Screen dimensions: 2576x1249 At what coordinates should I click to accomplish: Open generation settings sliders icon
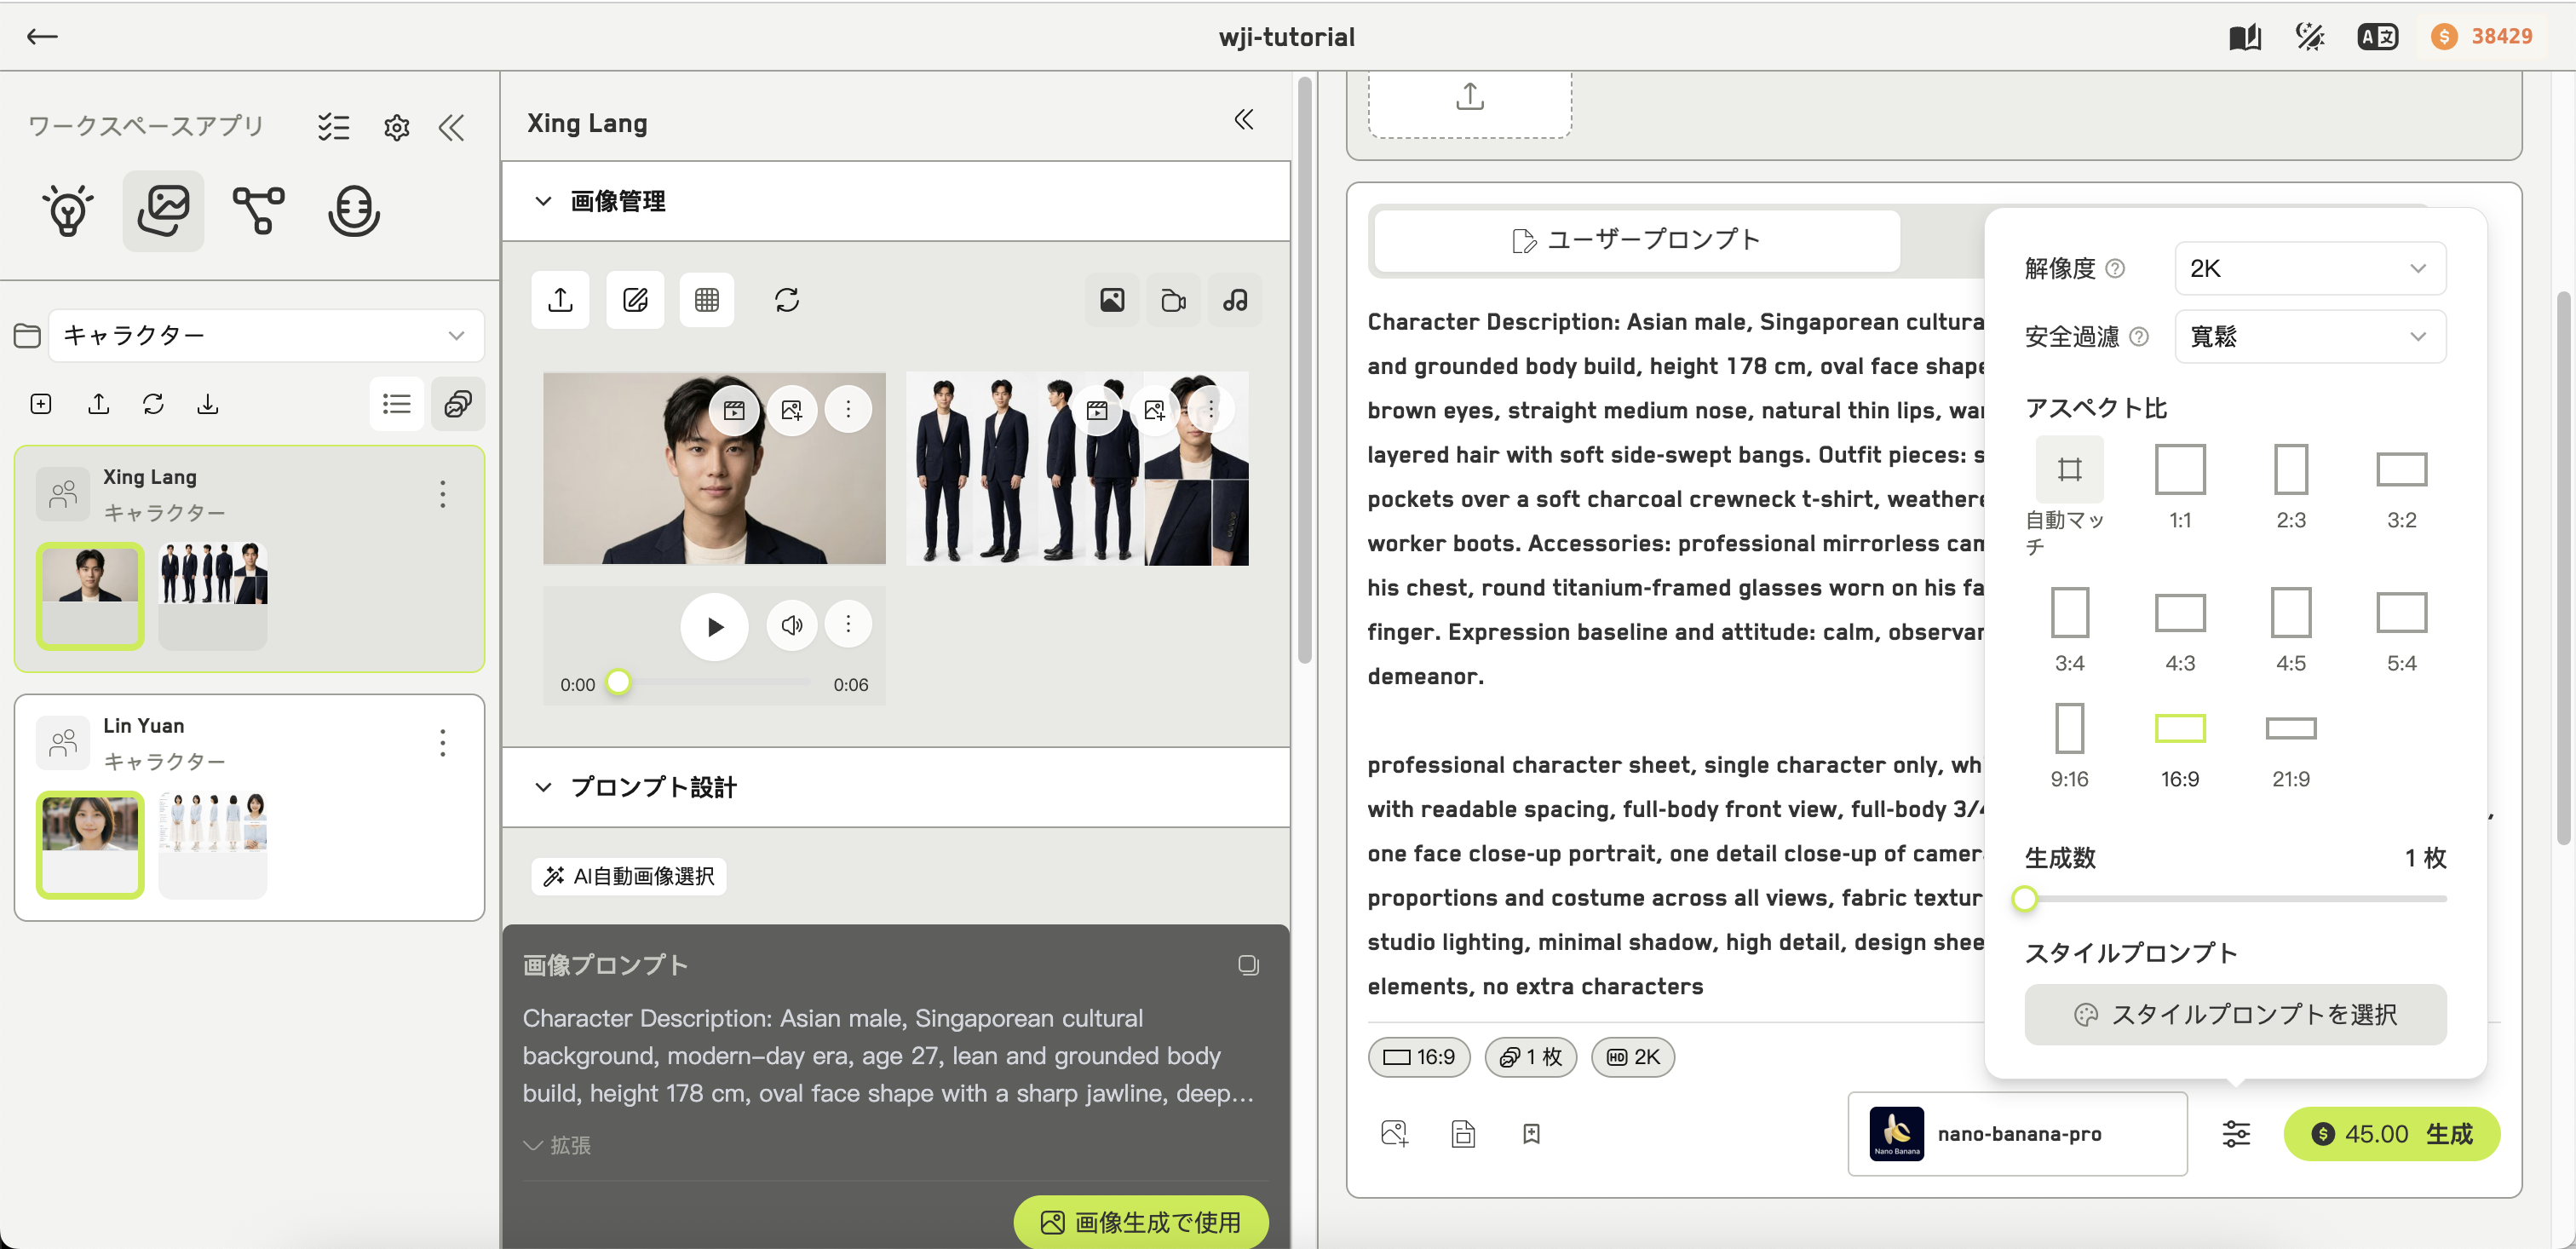(x=2236, y=1134)
